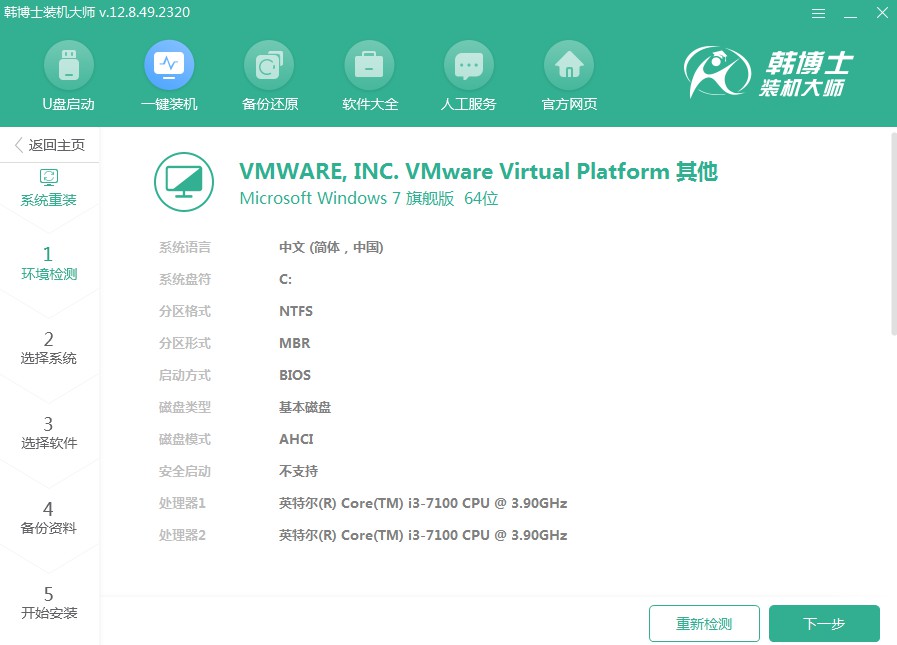This screenshot has height=645, width=897.
Task: Click the 人工服务 chat support icon
Action: point(468,66)
